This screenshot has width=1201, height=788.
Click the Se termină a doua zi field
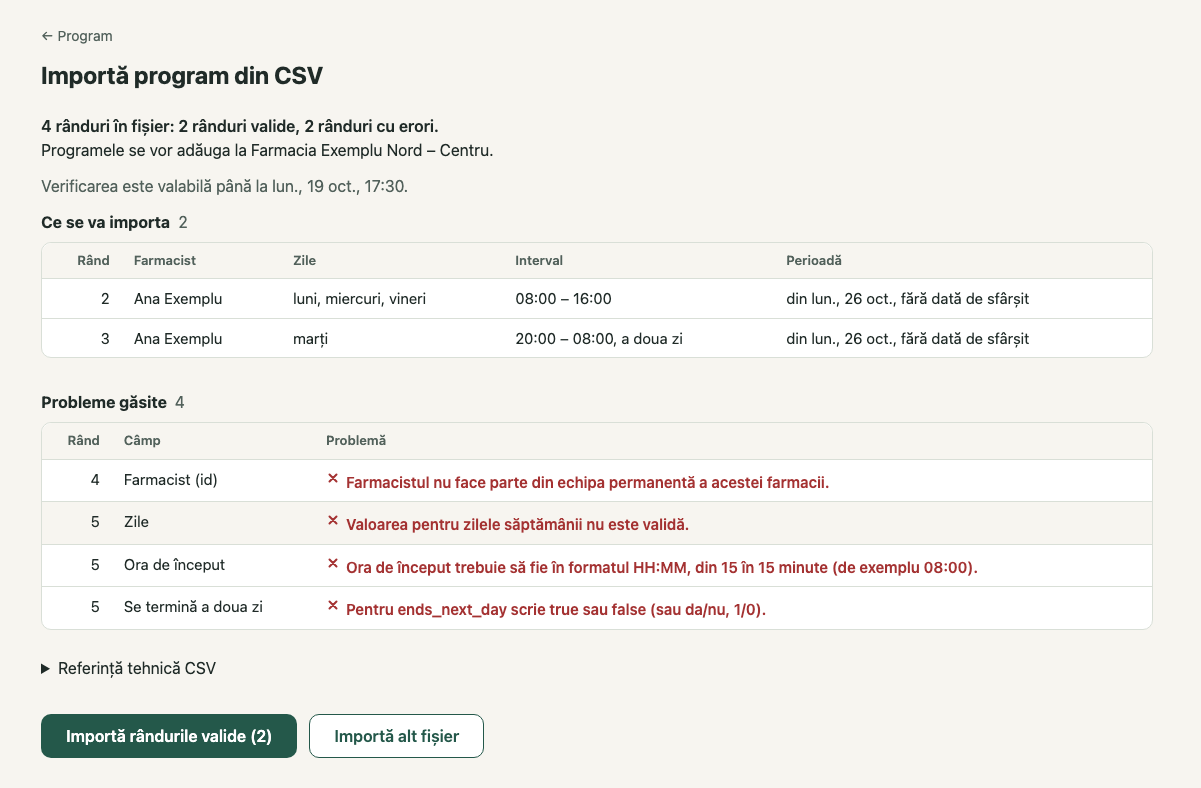pyautogui.click(x=193, y=607)
